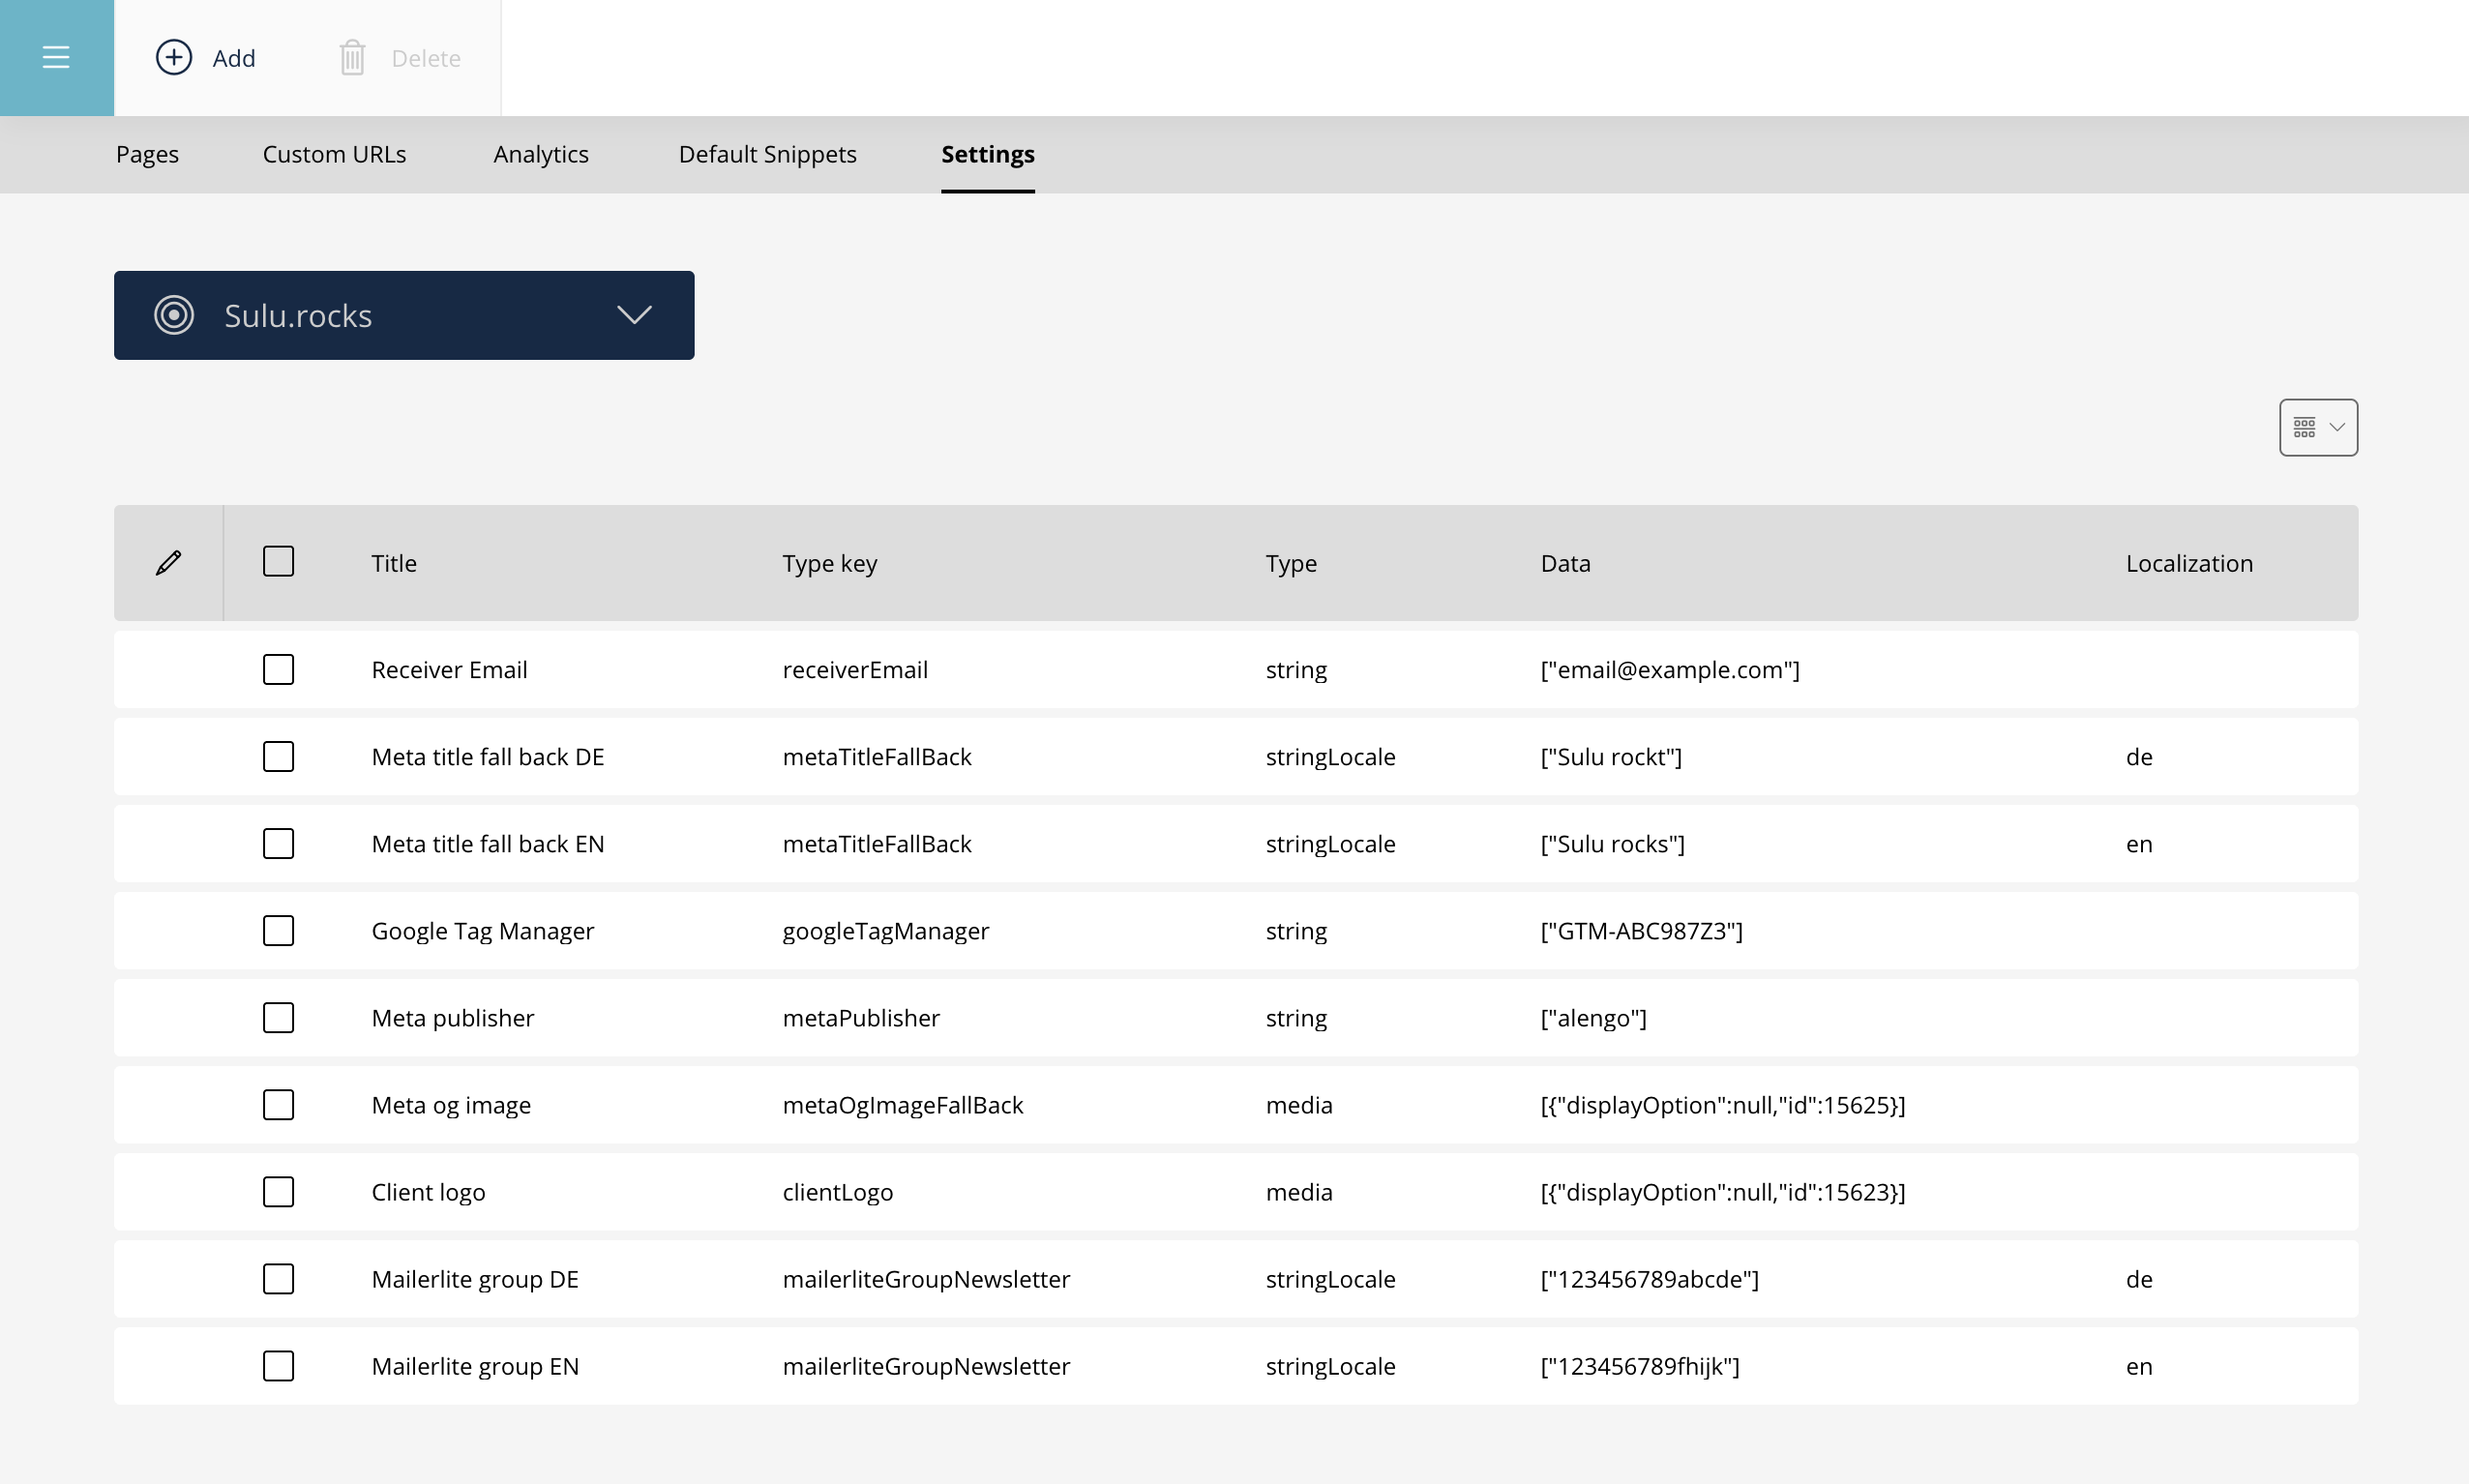Expand the Sulu.rocks webspace dropdown chevron
Screen dimensions: 2469x1484
[634, 316]
